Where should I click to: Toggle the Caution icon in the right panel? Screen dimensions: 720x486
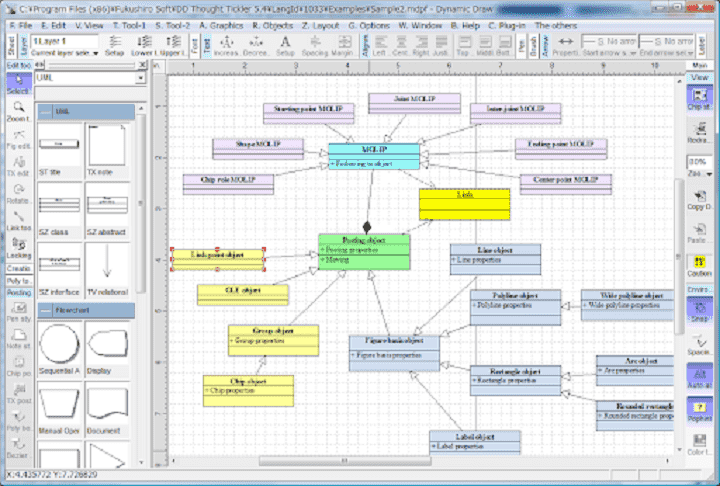699,266
